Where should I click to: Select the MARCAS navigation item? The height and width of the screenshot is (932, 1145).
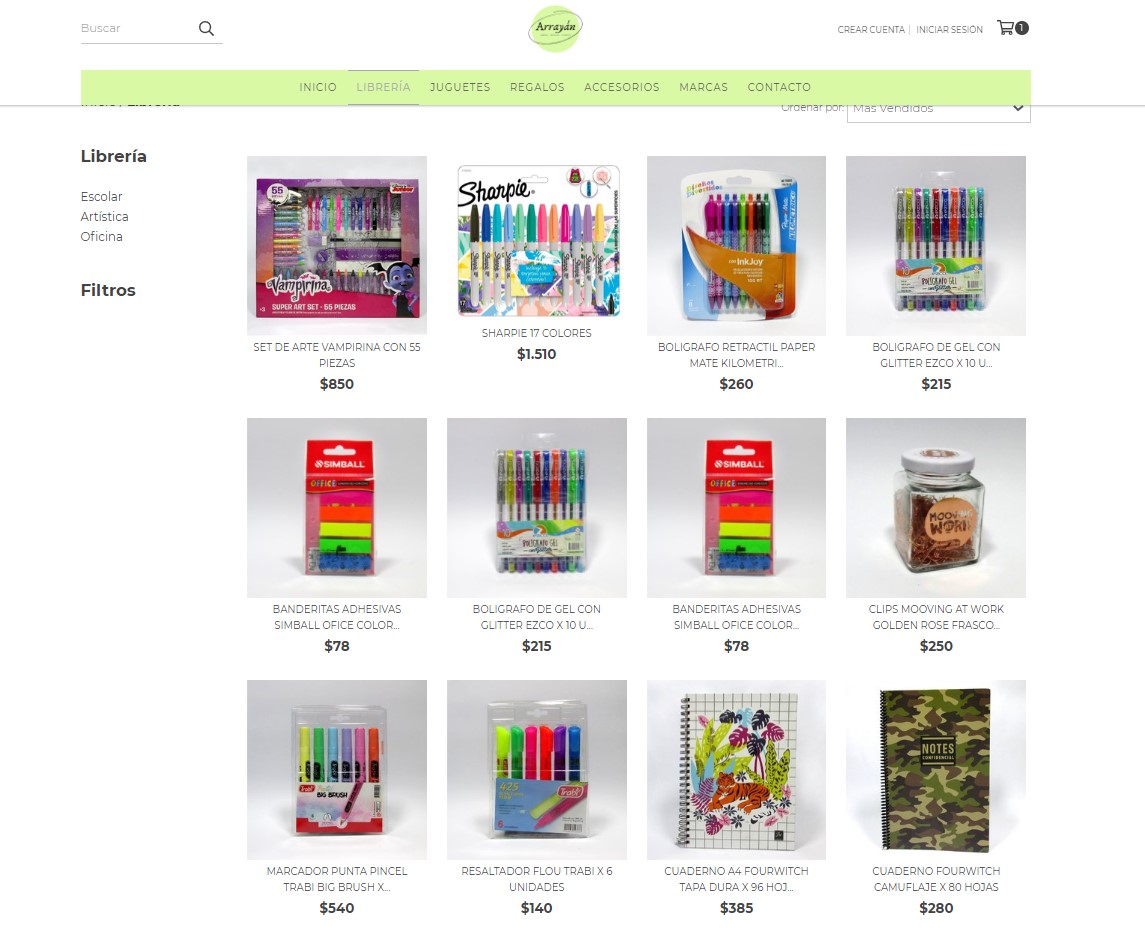[703, 87]
